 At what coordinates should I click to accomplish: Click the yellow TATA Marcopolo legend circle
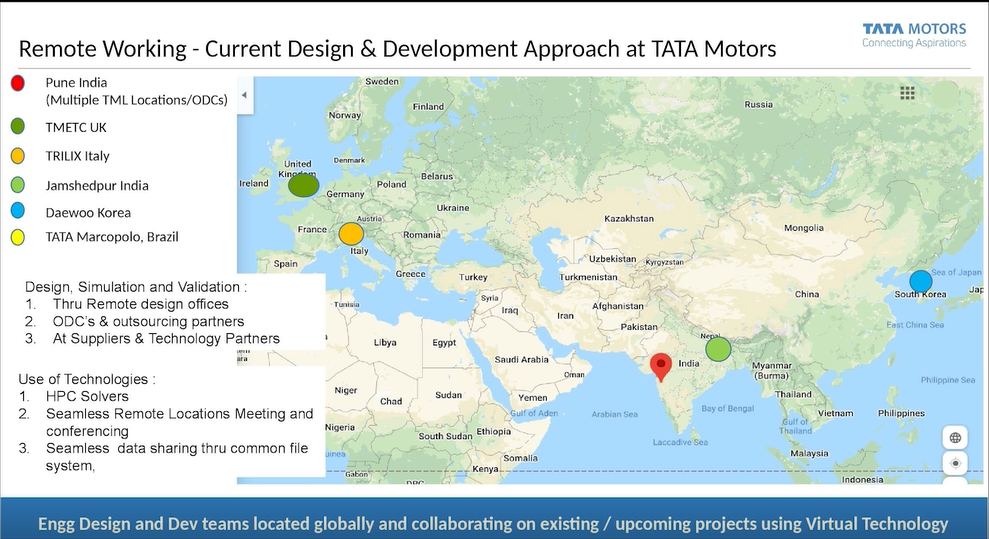click(18, 238)
